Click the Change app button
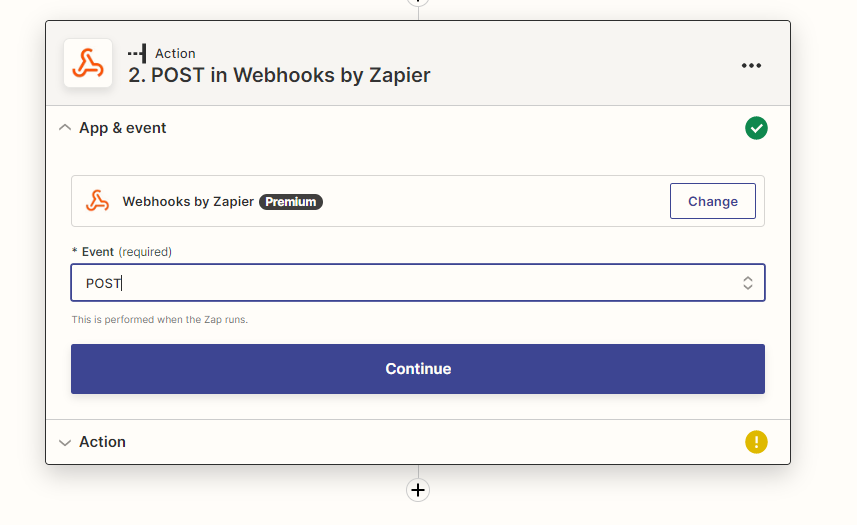The width and height of the screenshot is (857, 525). tap(712, 201)
